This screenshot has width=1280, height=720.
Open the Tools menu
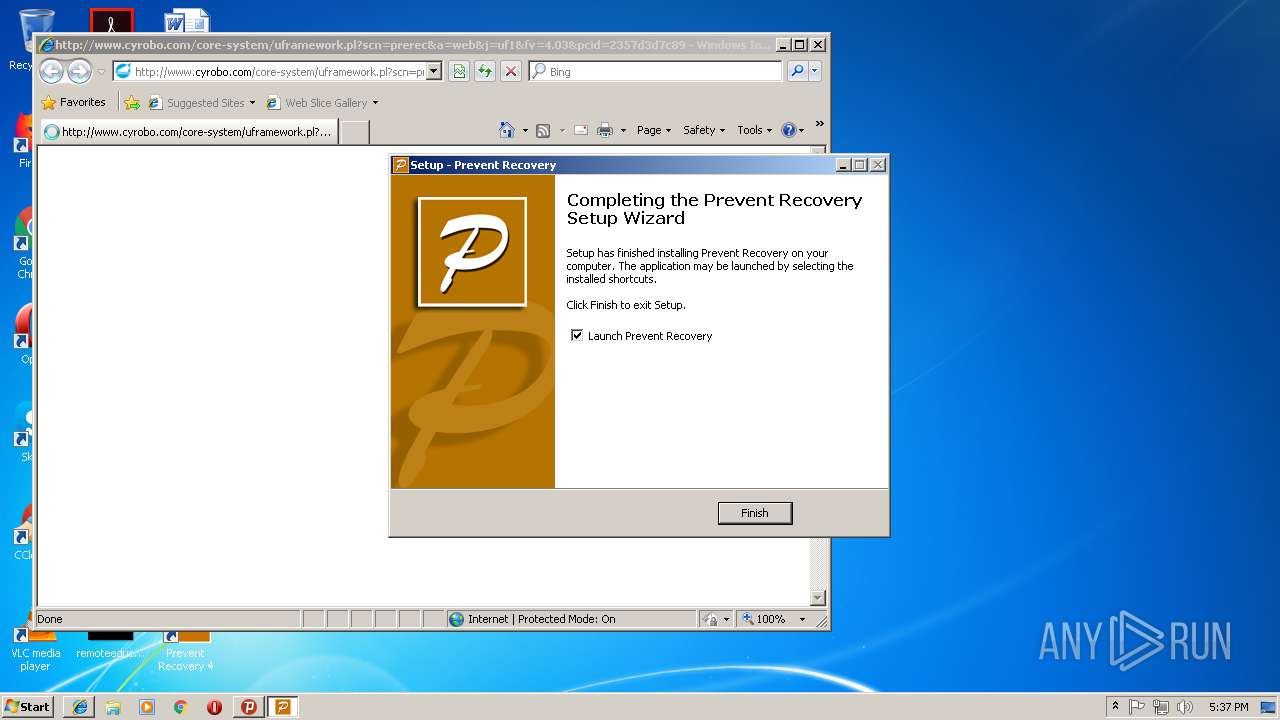pos(755,130)
